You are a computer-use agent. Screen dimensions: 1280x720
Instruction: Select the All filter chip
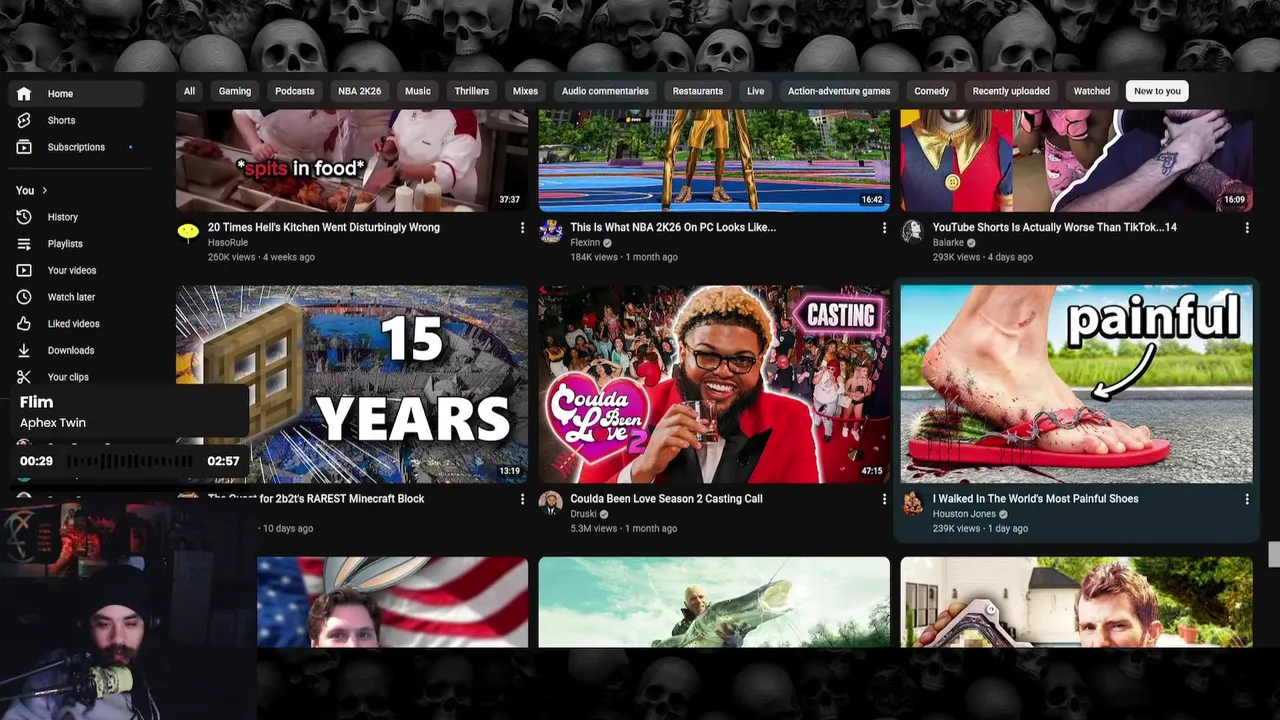[x=189, y=91]
